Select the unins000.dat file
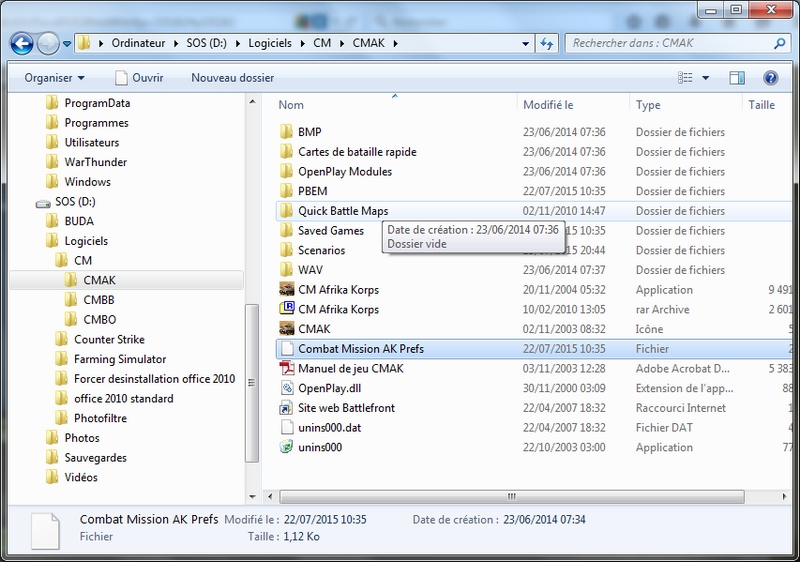 click(x=330, y=428)
